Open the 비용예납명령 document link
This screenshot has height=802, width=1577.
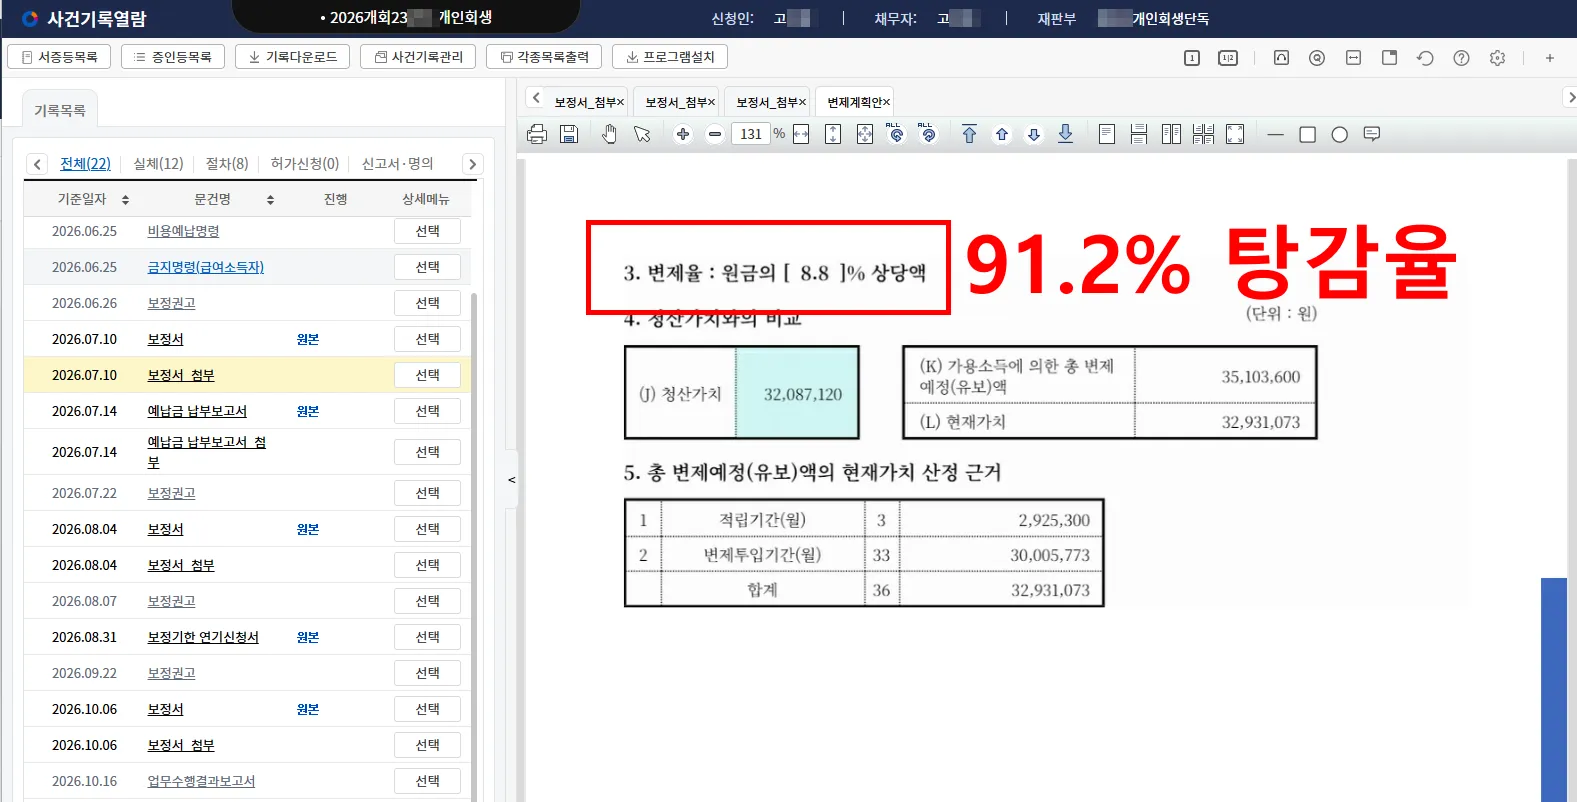183,231
